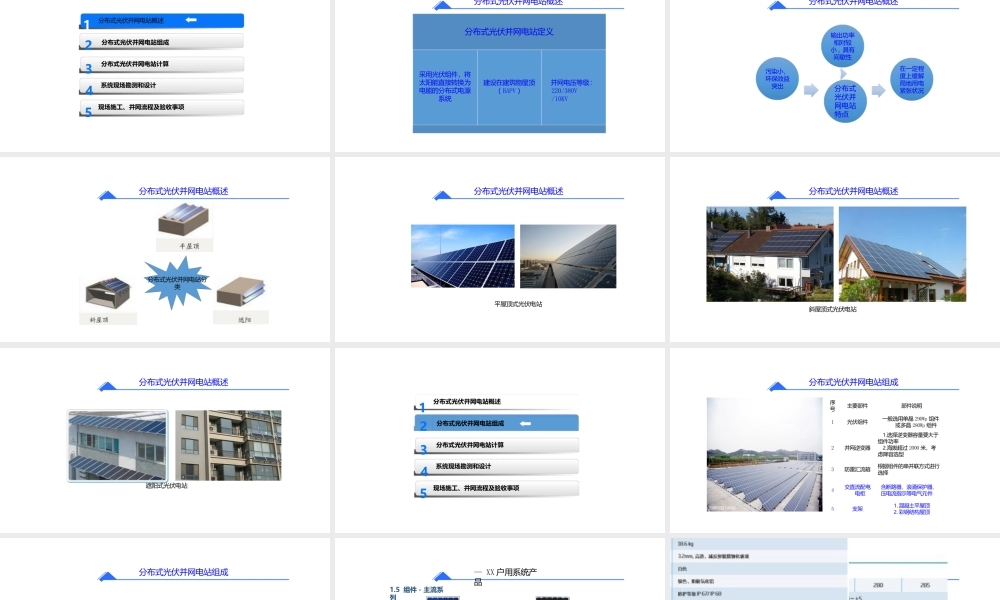Select item 5 现场施工、并网流程及验收事项 in second agenda slide
This screenshot has width=1000, height=600.
click(x=497, y=488)
